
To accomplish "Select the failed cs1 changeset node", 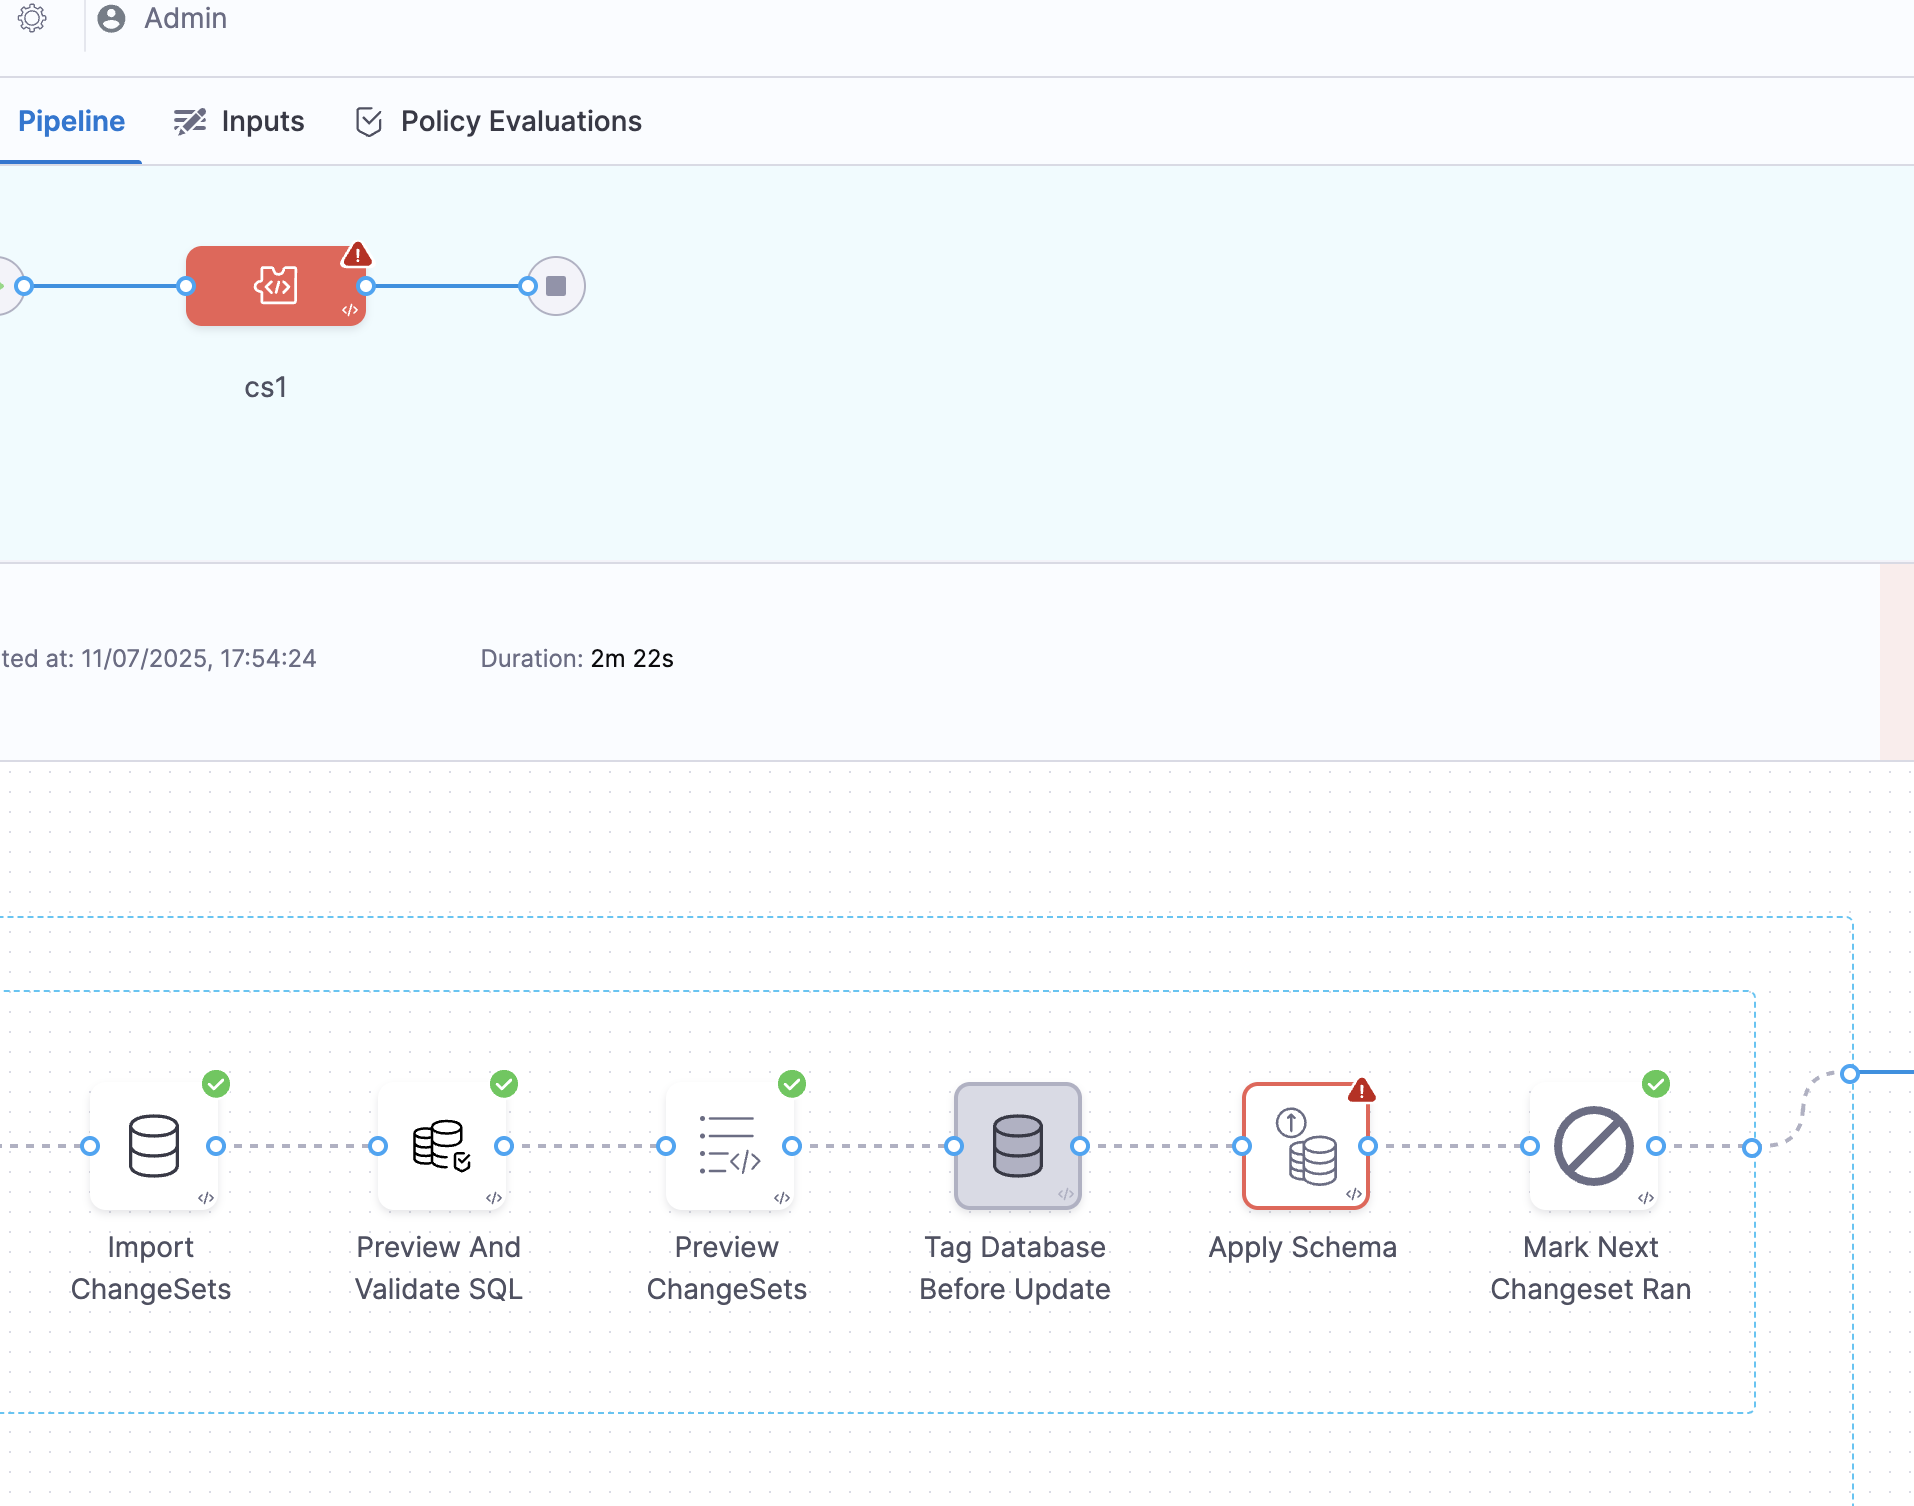I will click(x=276, y=286).
